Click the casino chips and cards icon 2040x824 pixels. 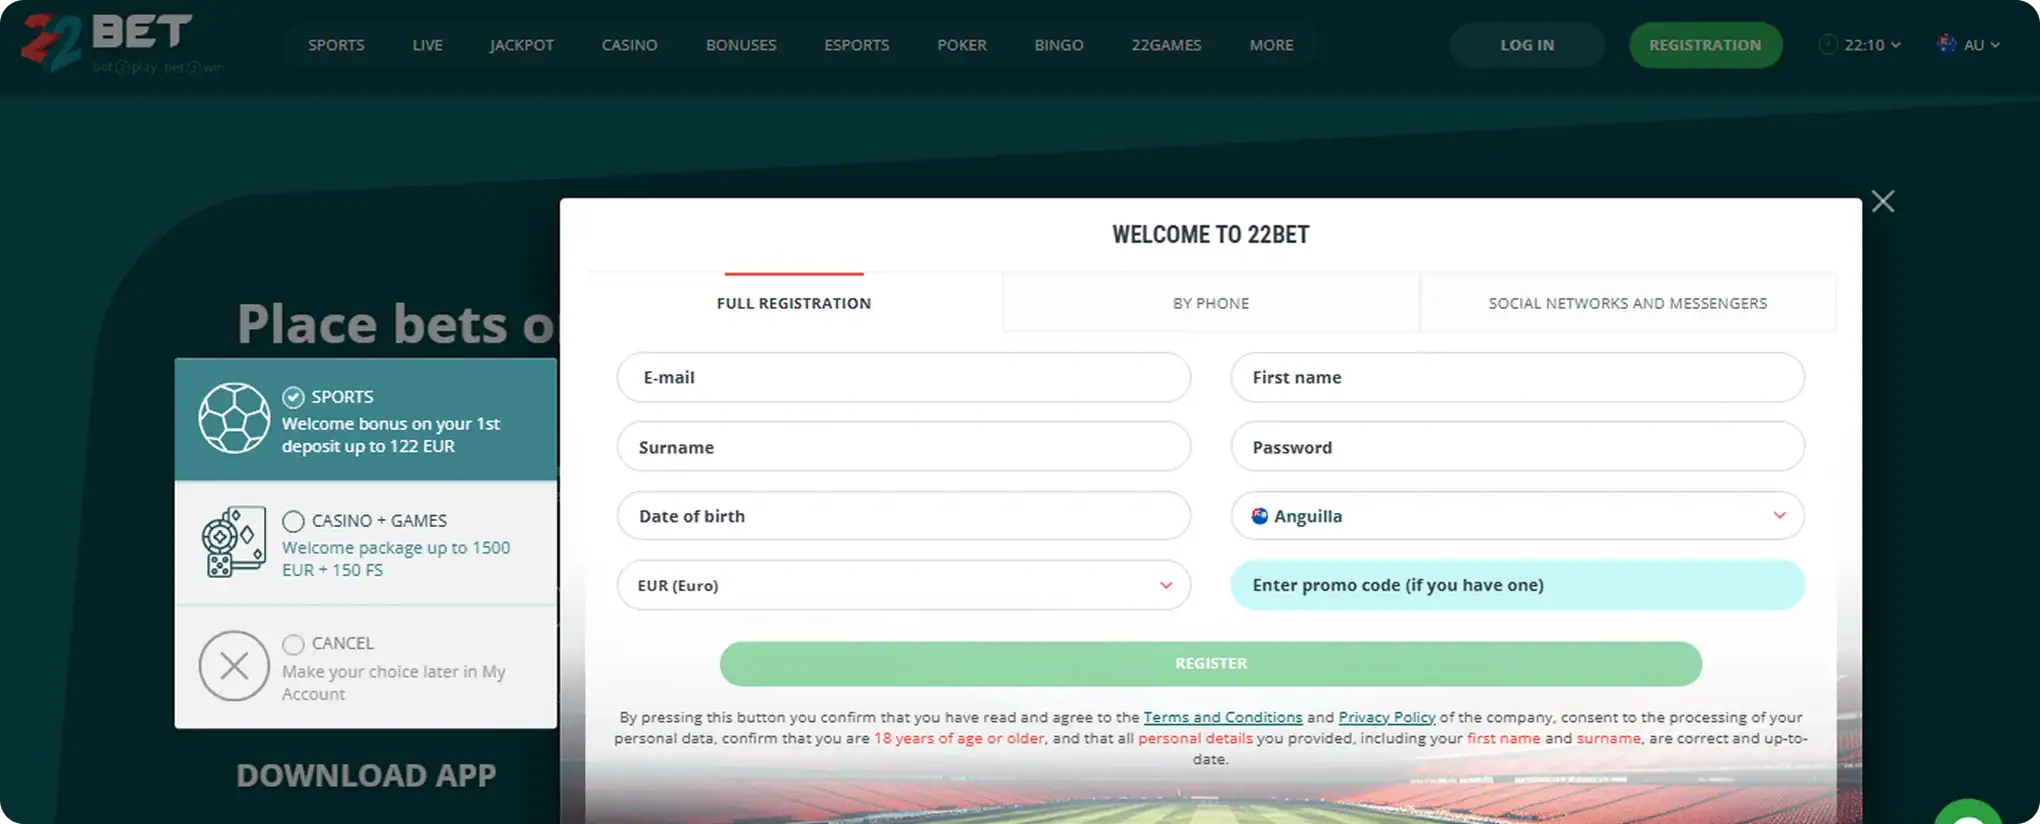tap(234, 542)
